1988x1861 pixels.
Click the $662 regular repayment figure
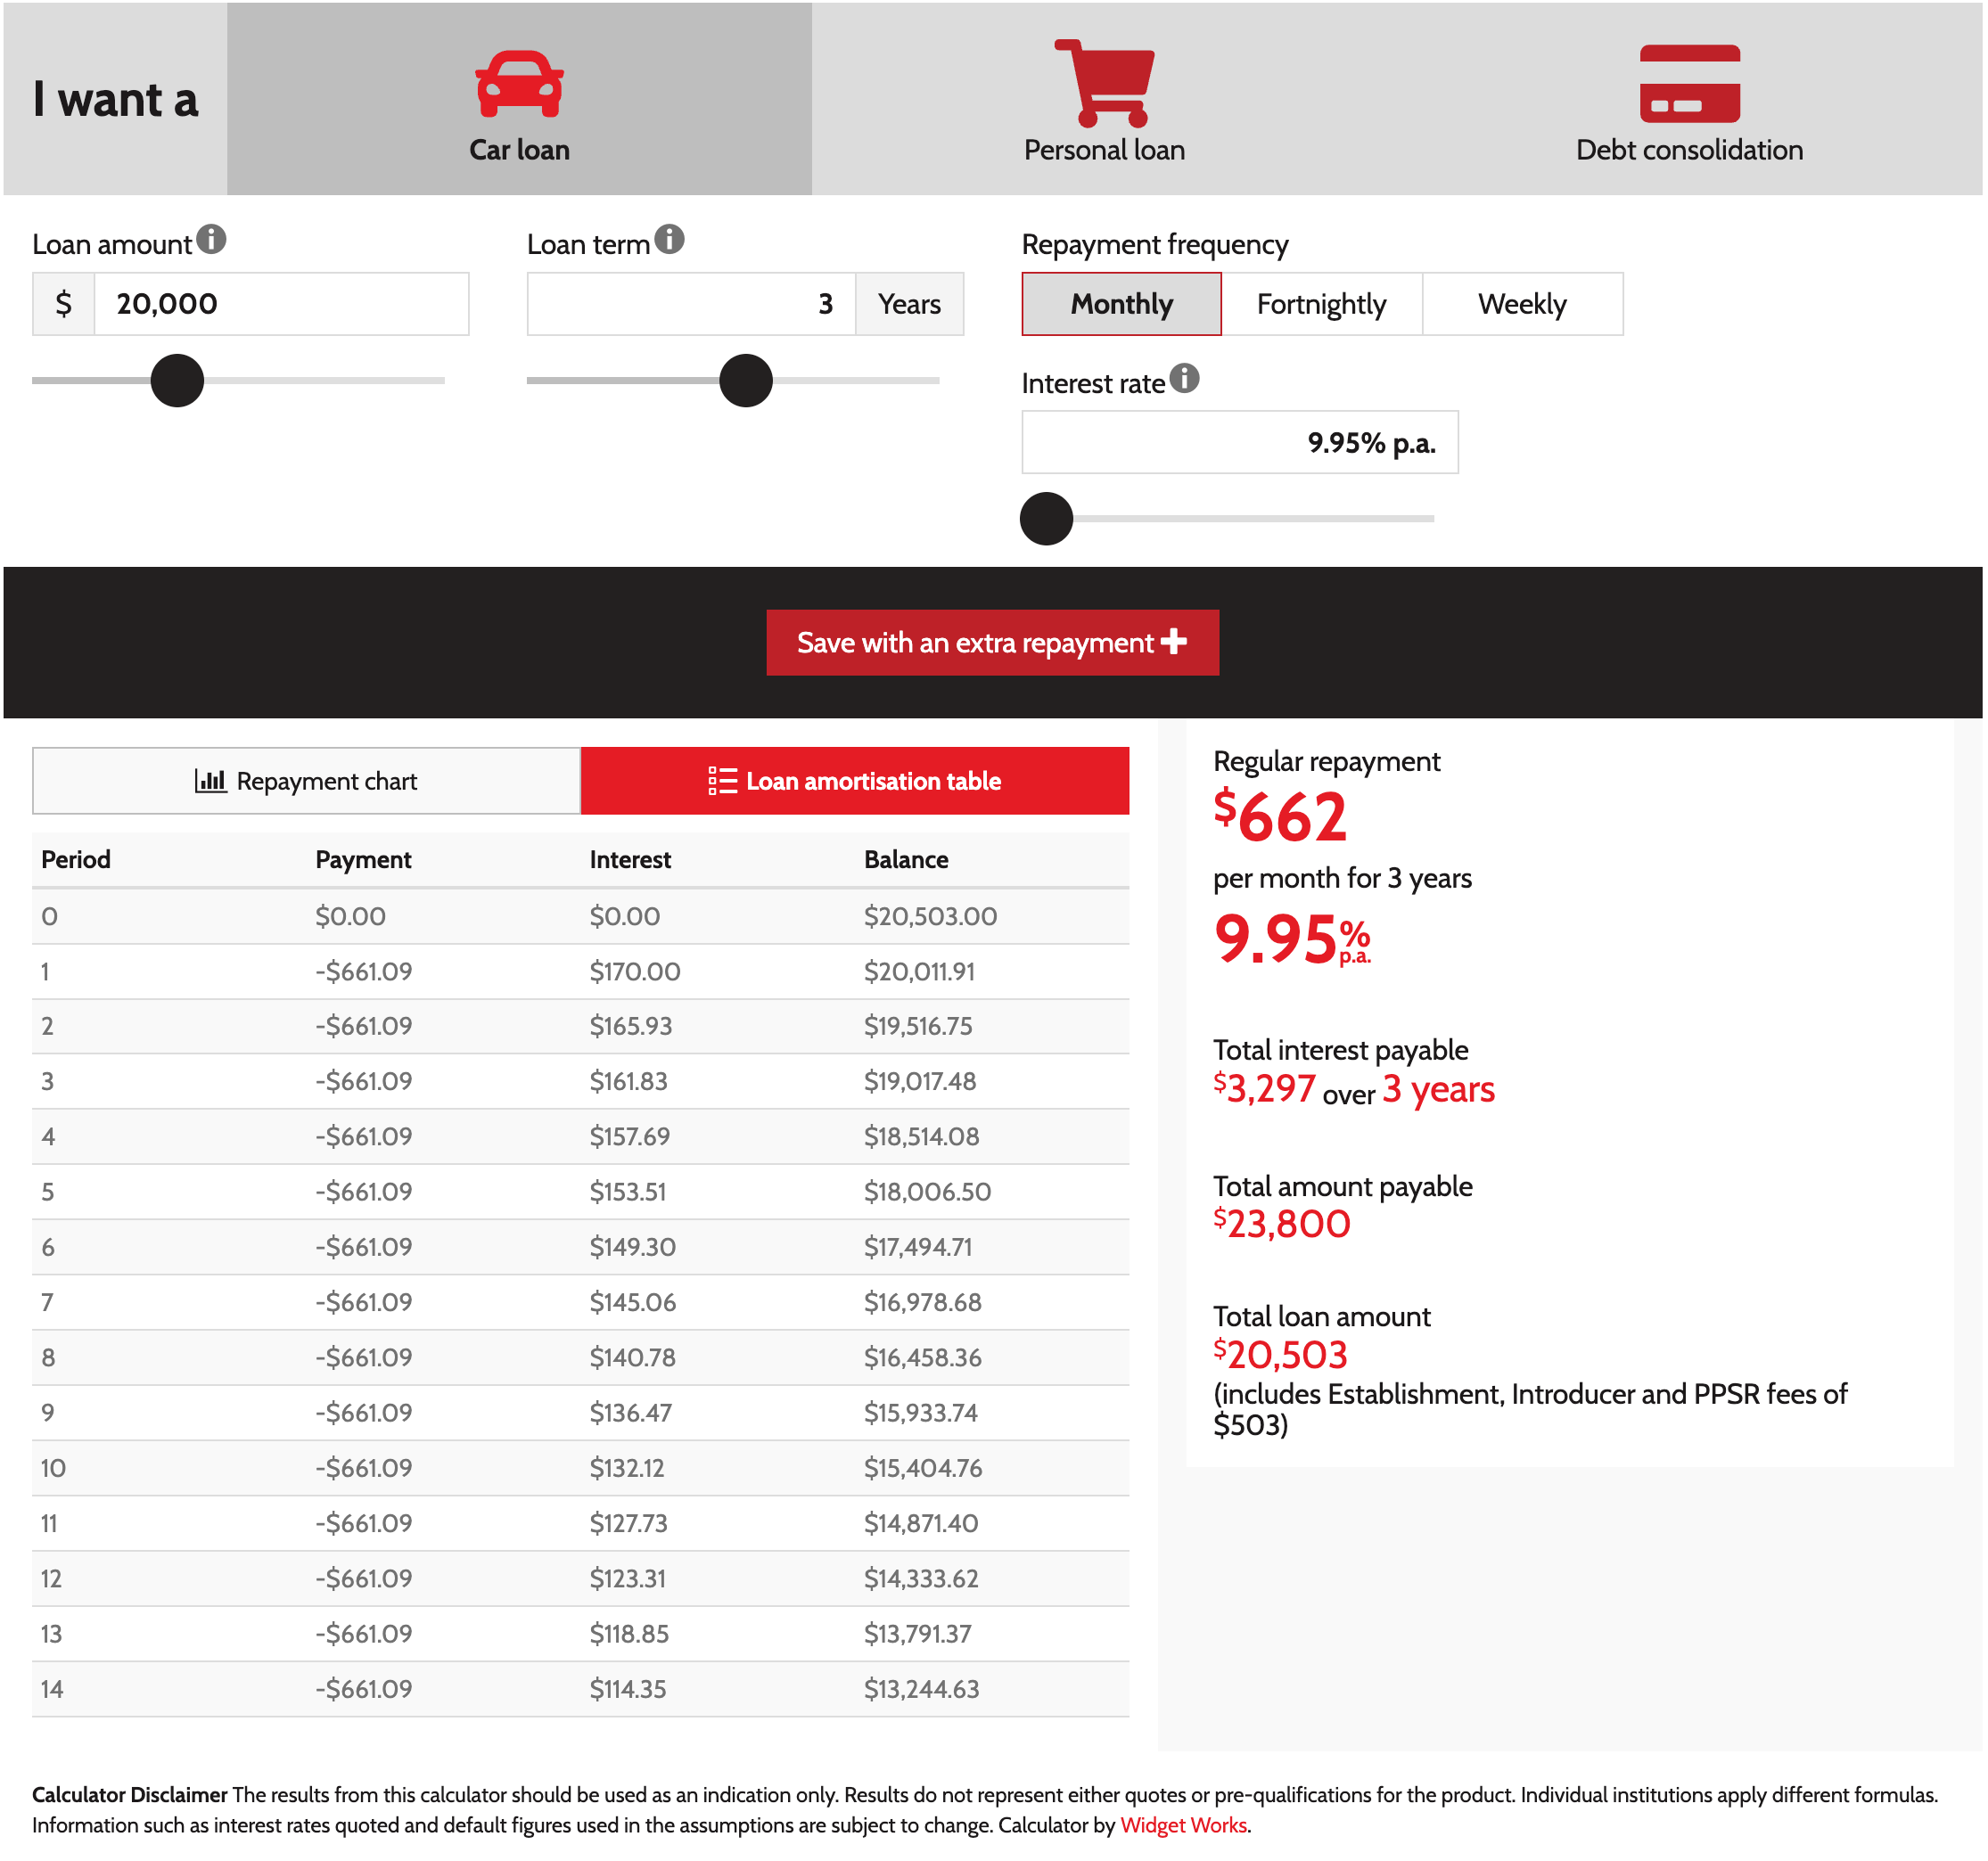(1280, 817)
